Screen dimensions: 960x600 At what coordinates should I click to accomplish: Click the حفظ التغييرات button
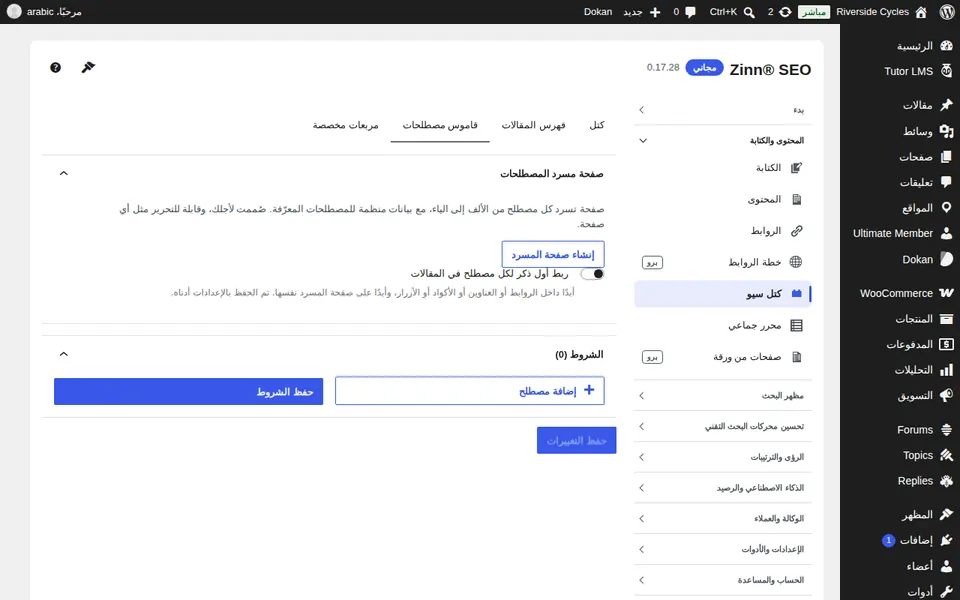(x=577, y=440)
